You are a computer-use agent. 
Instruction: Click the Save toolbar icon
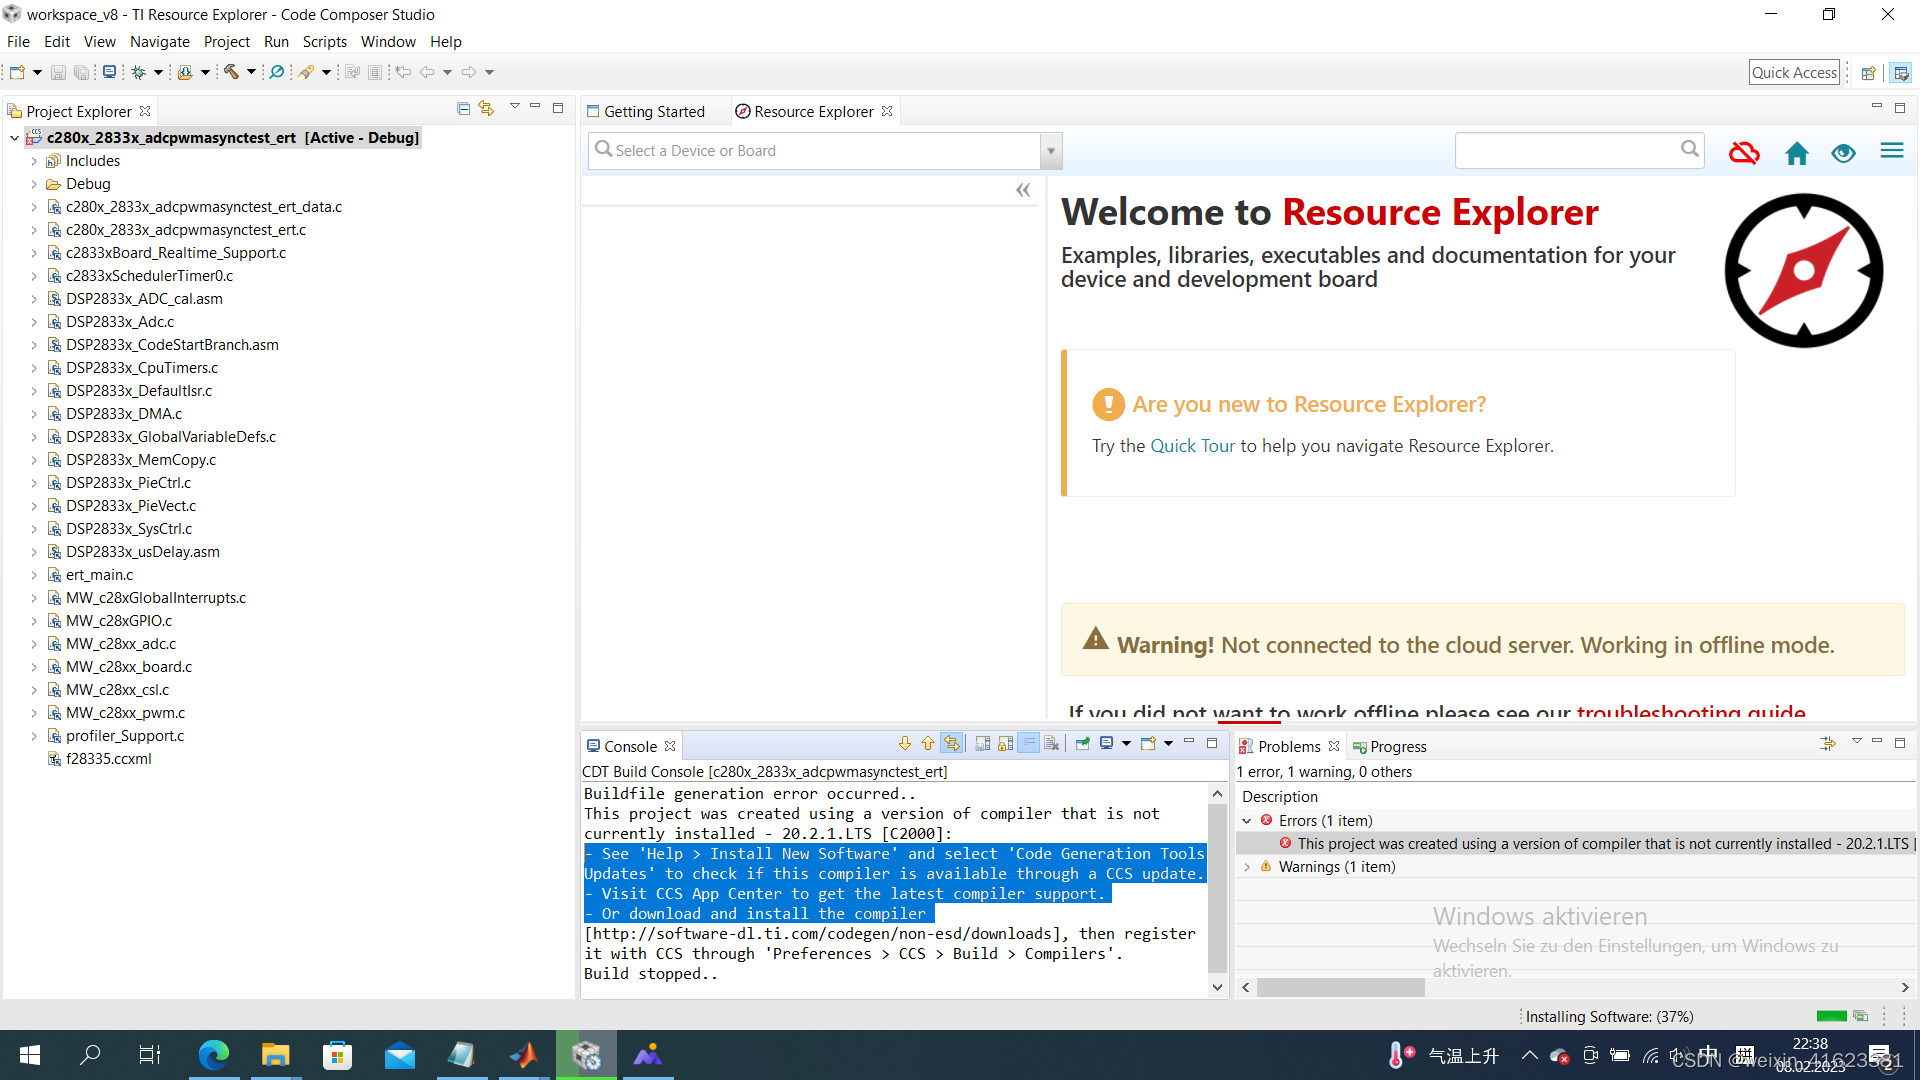pyautogui.click(x=58, y=72)
